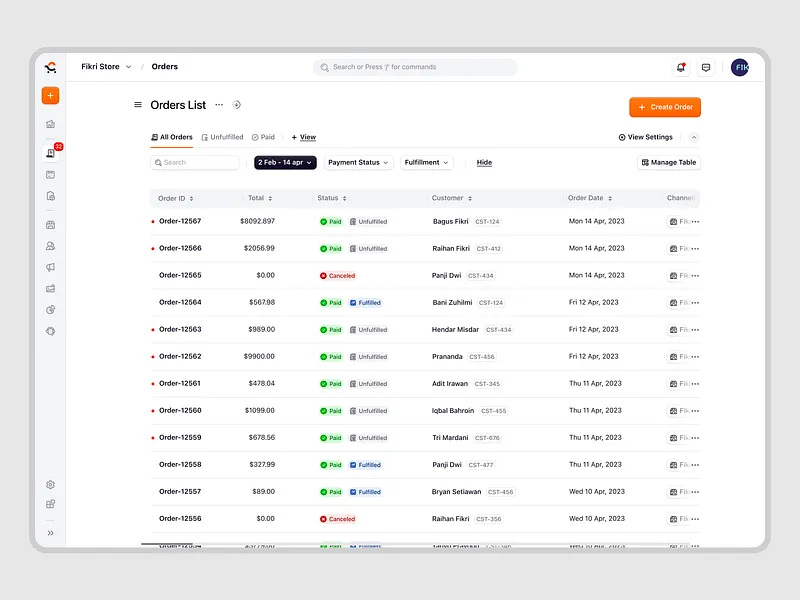The image size is (800, 600).
Task: Open the chat messages icon in header
Action: tap(706, 67)
